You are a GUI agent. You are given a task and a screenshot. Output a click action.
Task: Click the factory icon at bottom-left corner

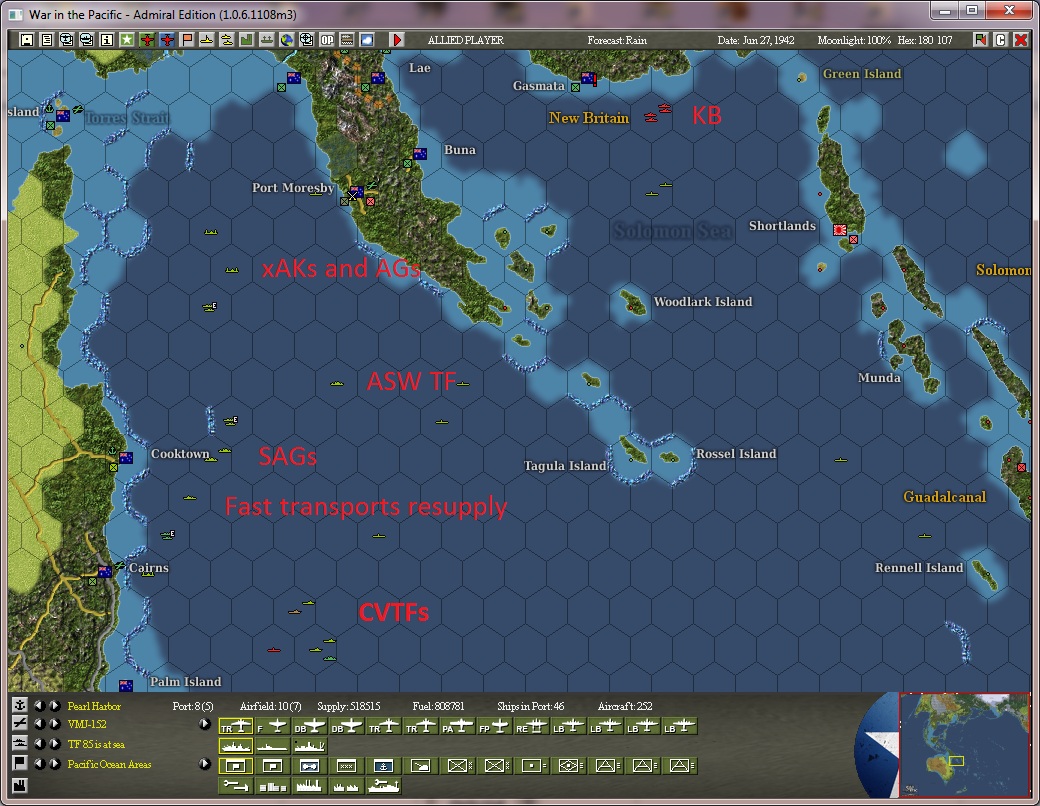click(x=19, y=786)
